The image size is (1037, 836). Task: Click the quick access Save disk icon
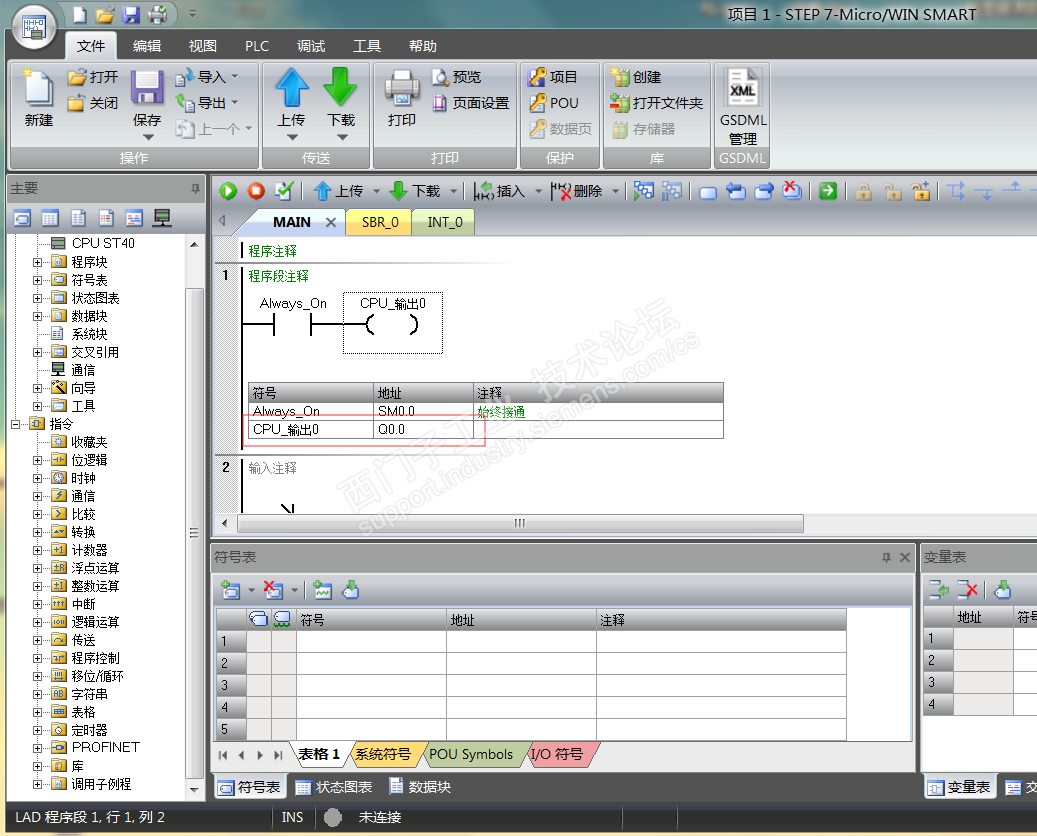(131, 15)
